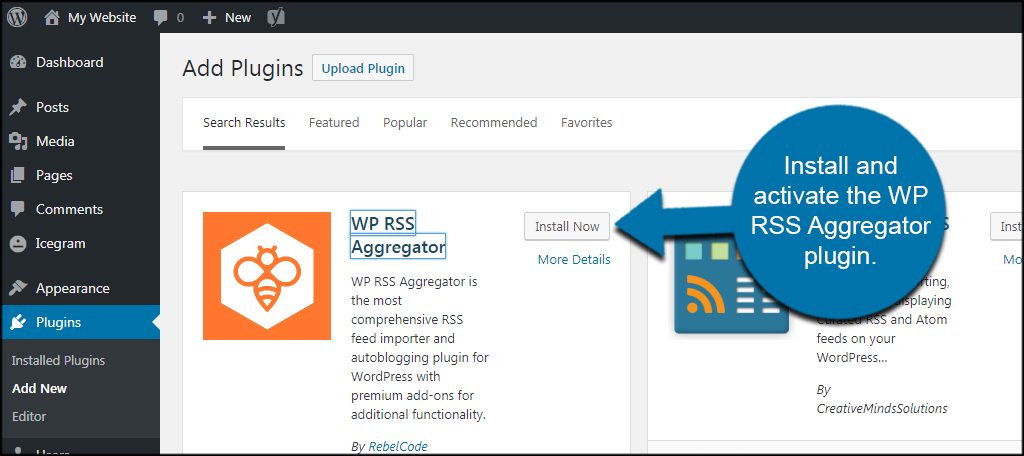This screenshot has height=456, width=1024.
Task: Switch to the Popular tab
Action: [405, 123]
